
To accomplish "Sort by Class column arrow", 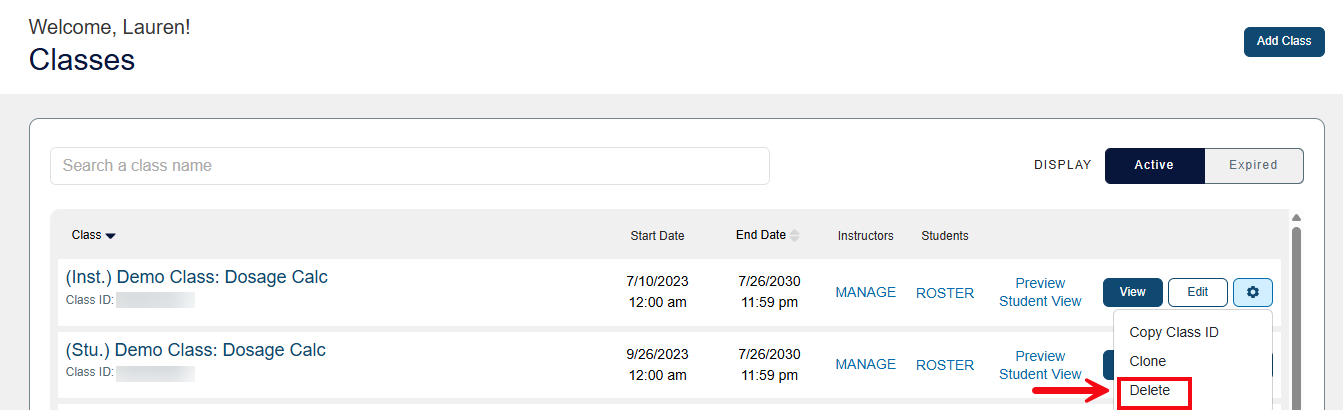I will tap(111, 236).
